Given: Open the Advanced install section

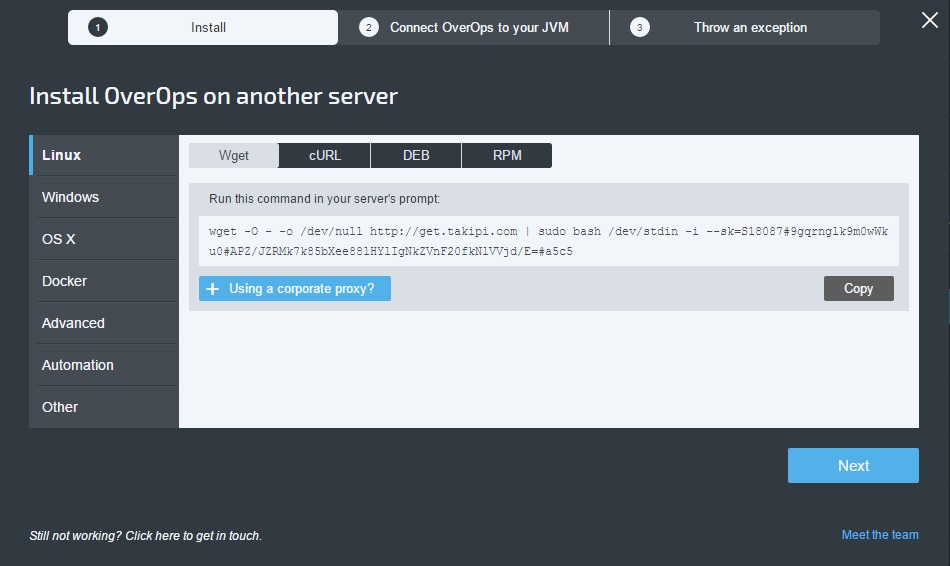Looking at the screenshot, I should point(104,323).
